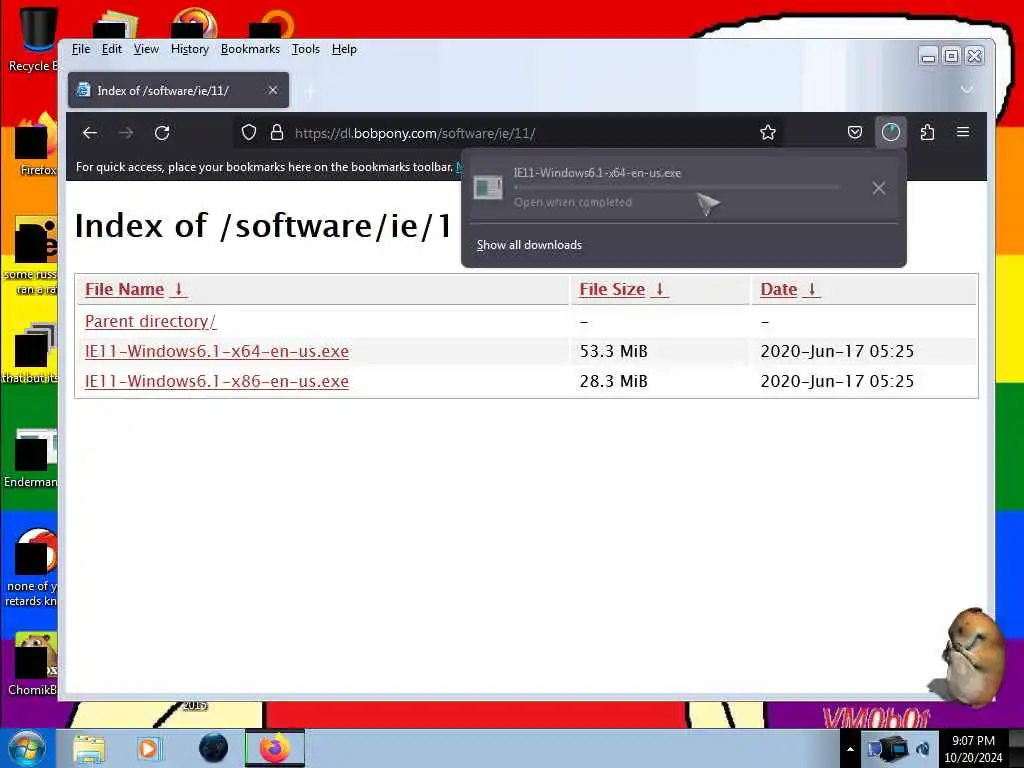Open the Bookmarks menu
1024x768 pixels.
pos(250,49)
